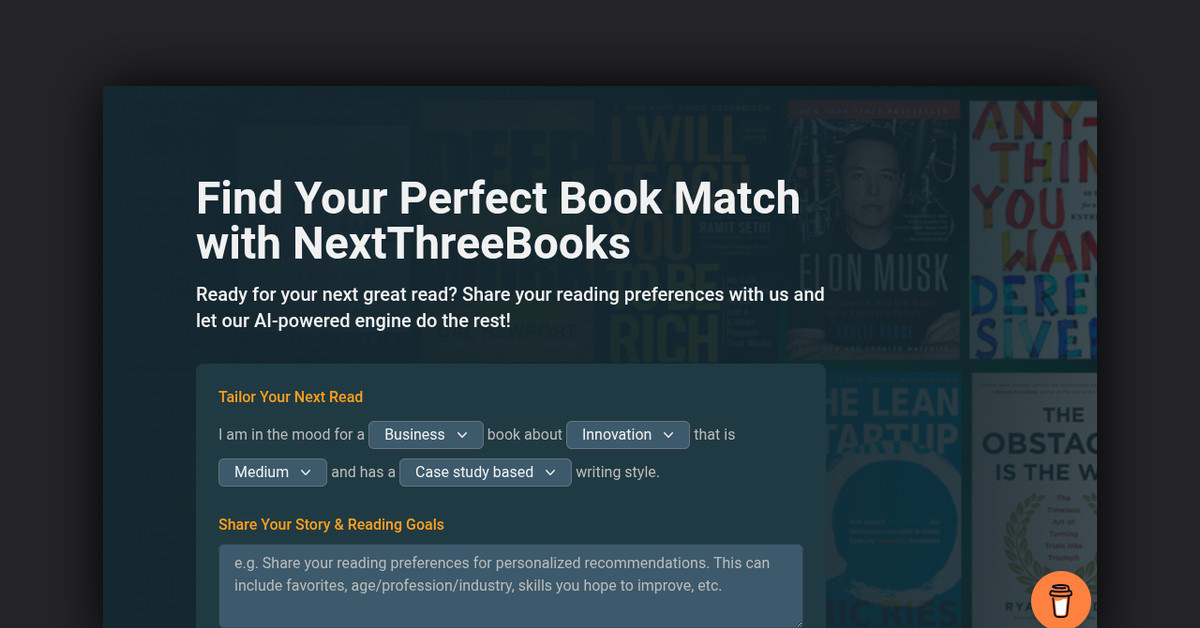The image size is (1200, 628).
Task: Click the NextThreeBooks page title
Action: [x=498, y=221]
